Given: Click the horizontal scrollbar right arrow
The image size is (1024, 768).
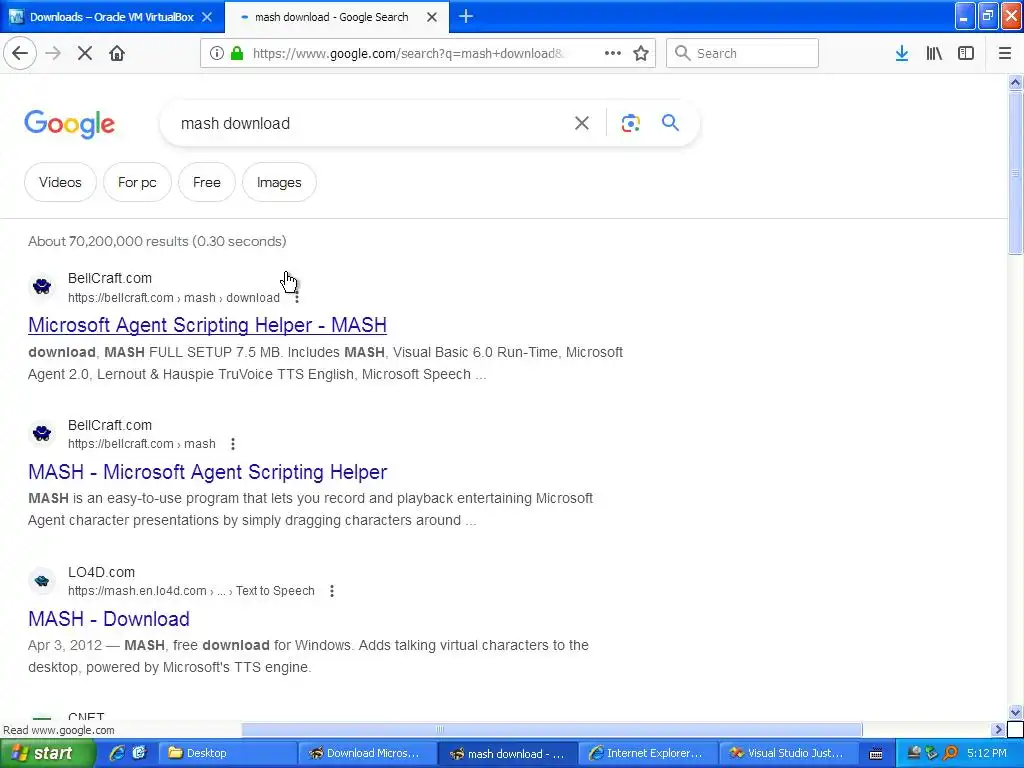Looking at the screenshot, I should click(998, 729).
